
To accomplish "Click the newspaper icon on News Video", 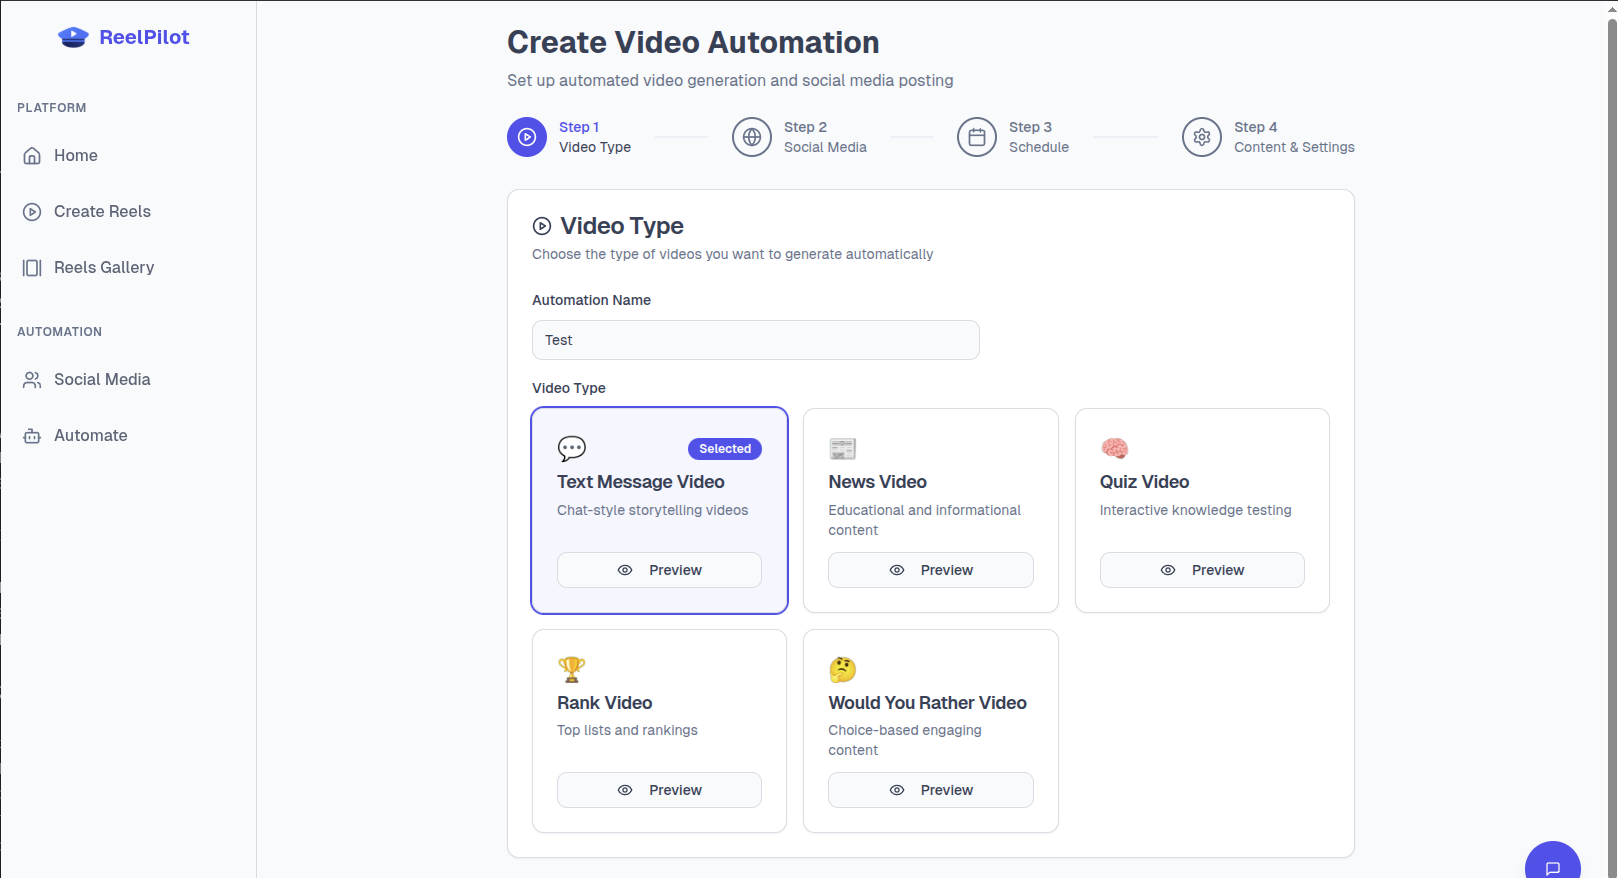I will 843,448.
